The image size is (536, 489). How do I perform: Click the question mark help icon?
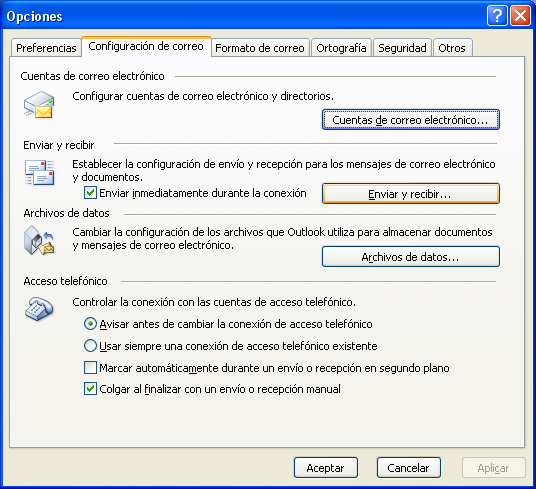(x=497, y=16)
